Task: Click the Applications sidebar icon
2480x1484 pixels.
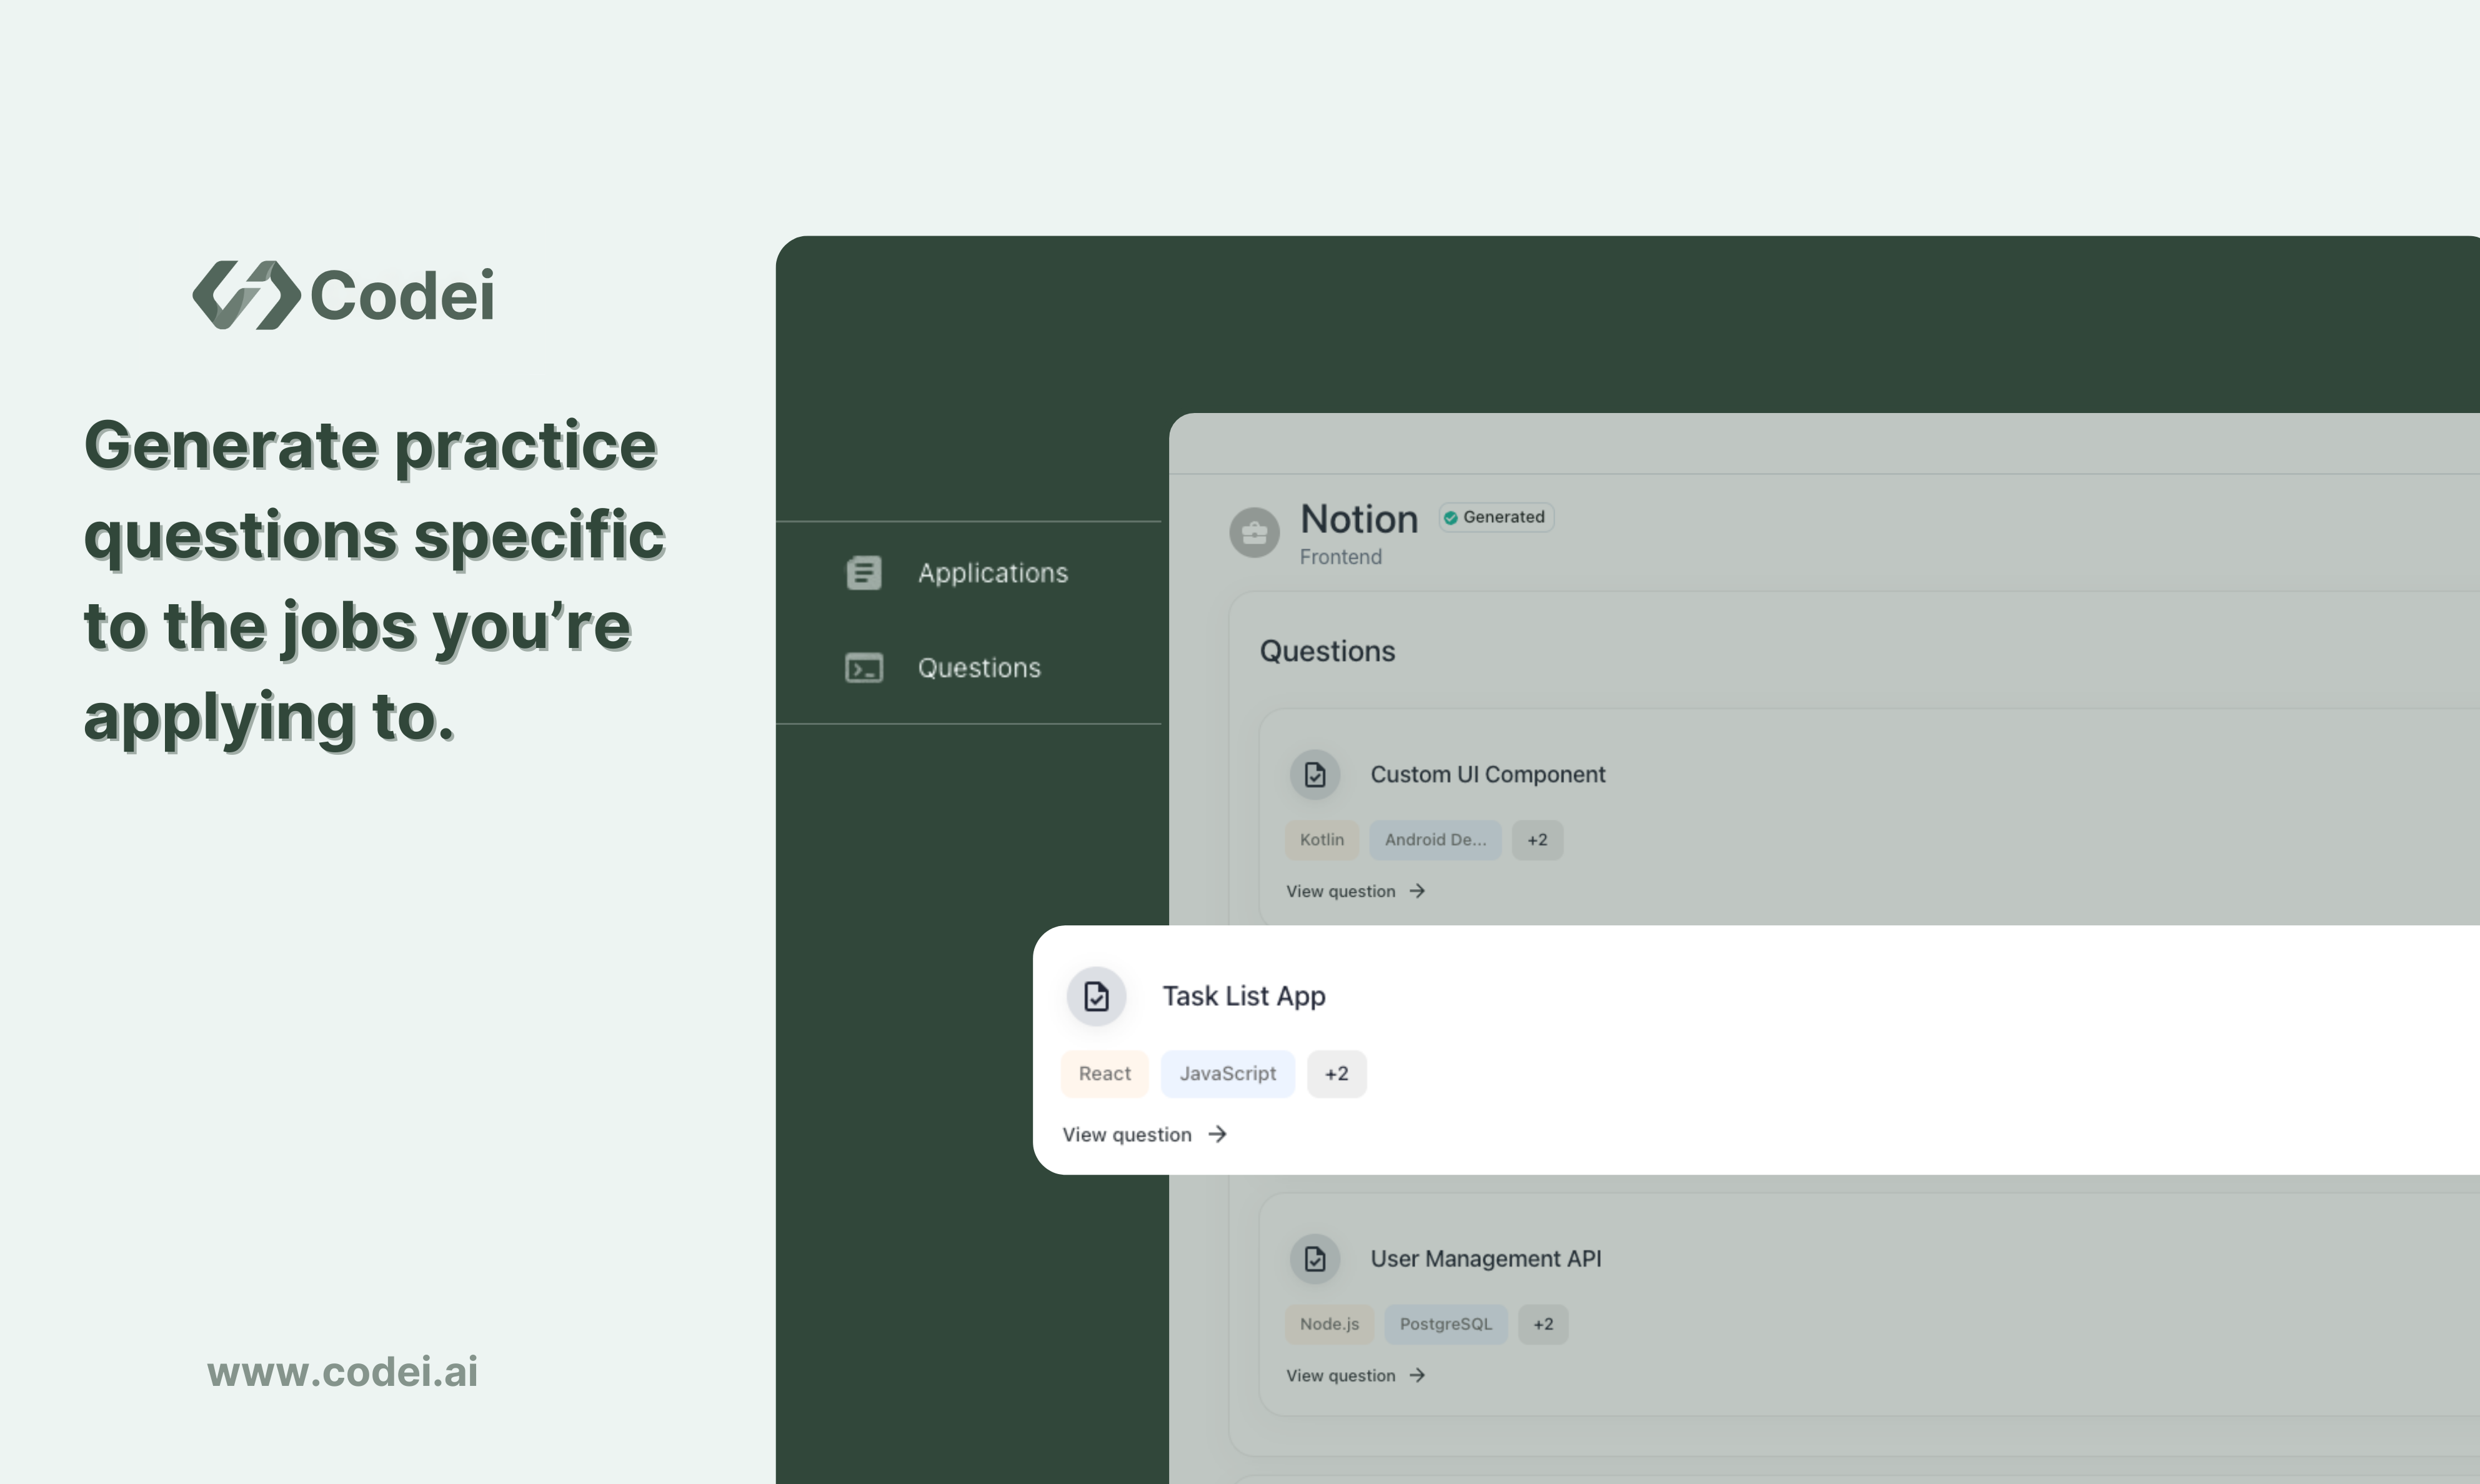Action: 863,573
